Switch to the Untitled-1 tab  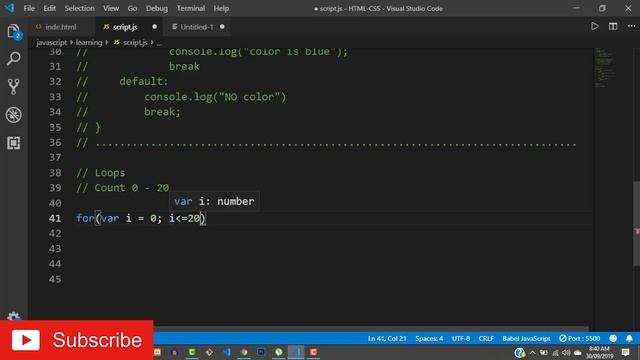tap(197, 27)
